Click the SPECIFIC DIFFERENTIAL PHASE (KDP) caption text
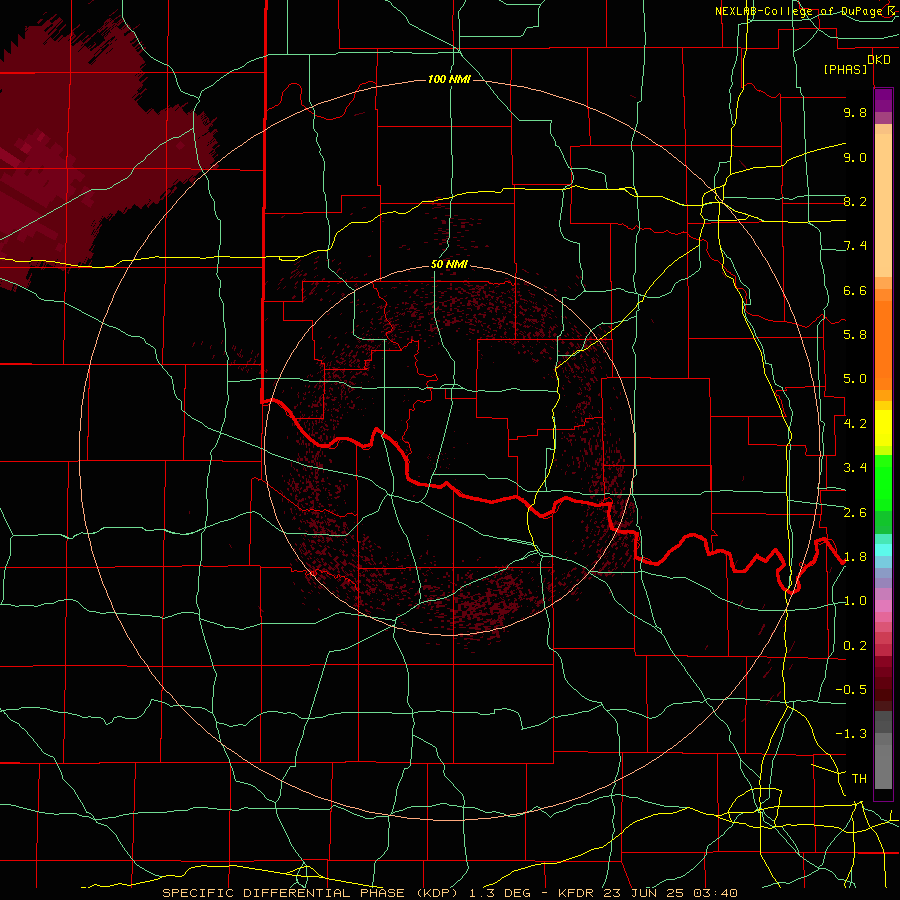Viewport: 900px width, 900px height. (x=310, y=893)
